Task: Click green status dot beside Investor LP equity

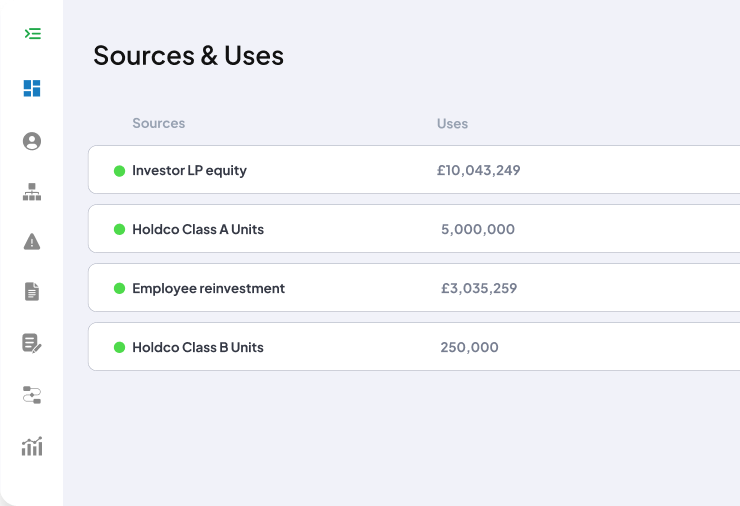Action: (119, 170)
